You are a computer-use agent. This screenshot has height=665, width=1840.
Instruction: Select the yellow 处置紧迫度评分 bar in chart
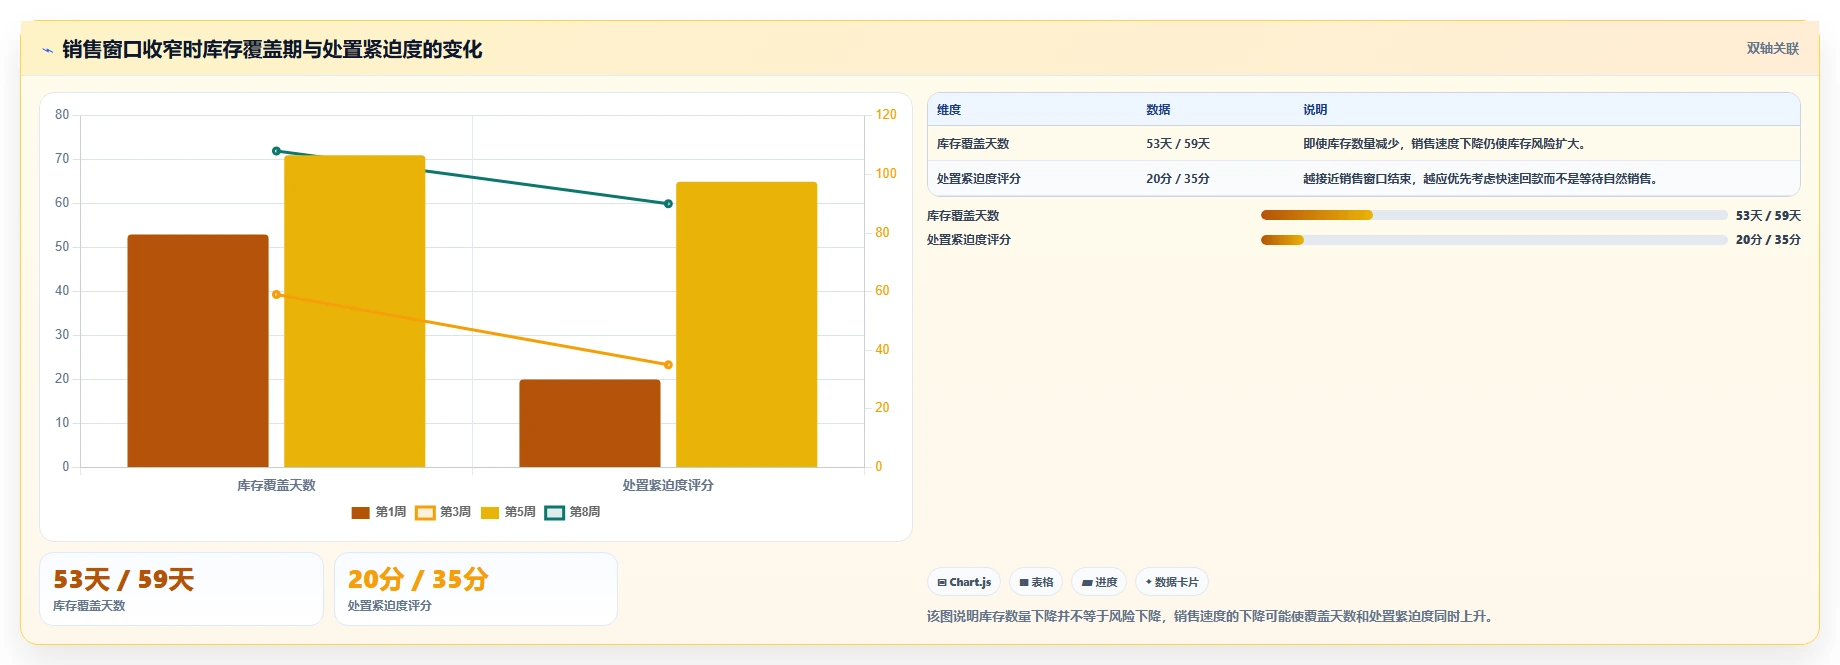point(747,324)
